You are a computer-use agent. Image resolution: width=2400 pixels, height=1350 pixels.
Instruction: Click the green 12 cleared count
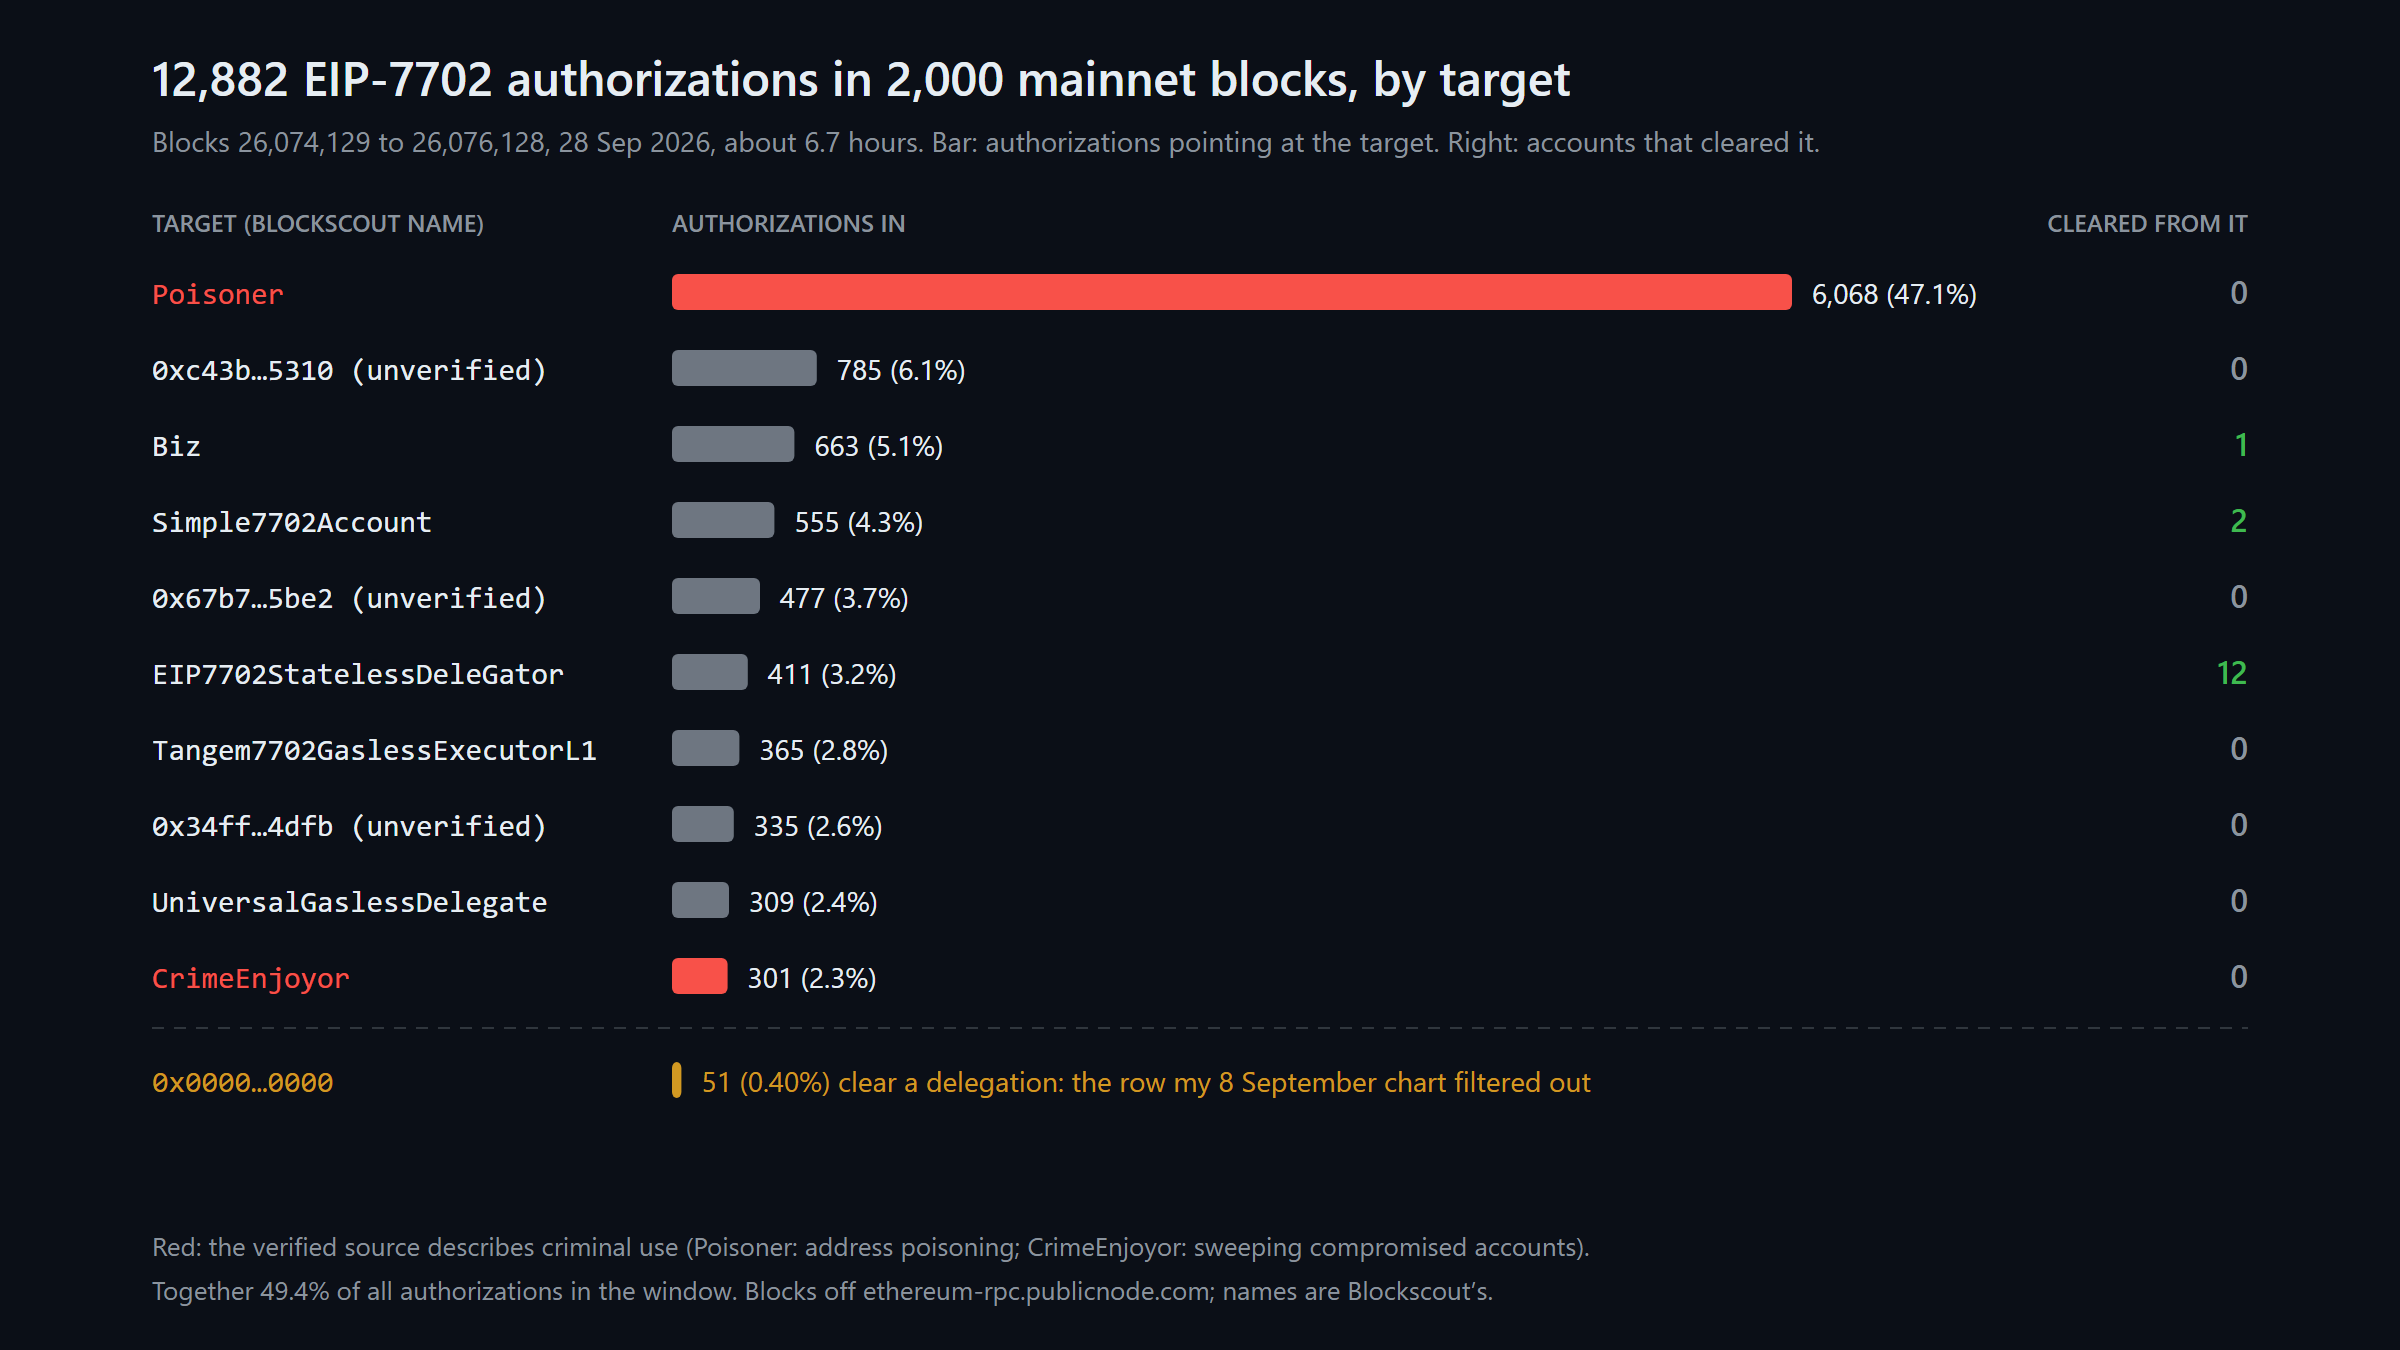click(2232, 673)
